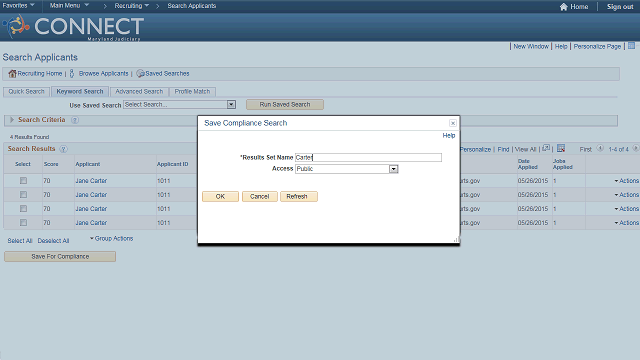This screenshot has height=360, width=640.
Task: Open the Recruiting breadcrumb dropdown
Action: [131, 6]
